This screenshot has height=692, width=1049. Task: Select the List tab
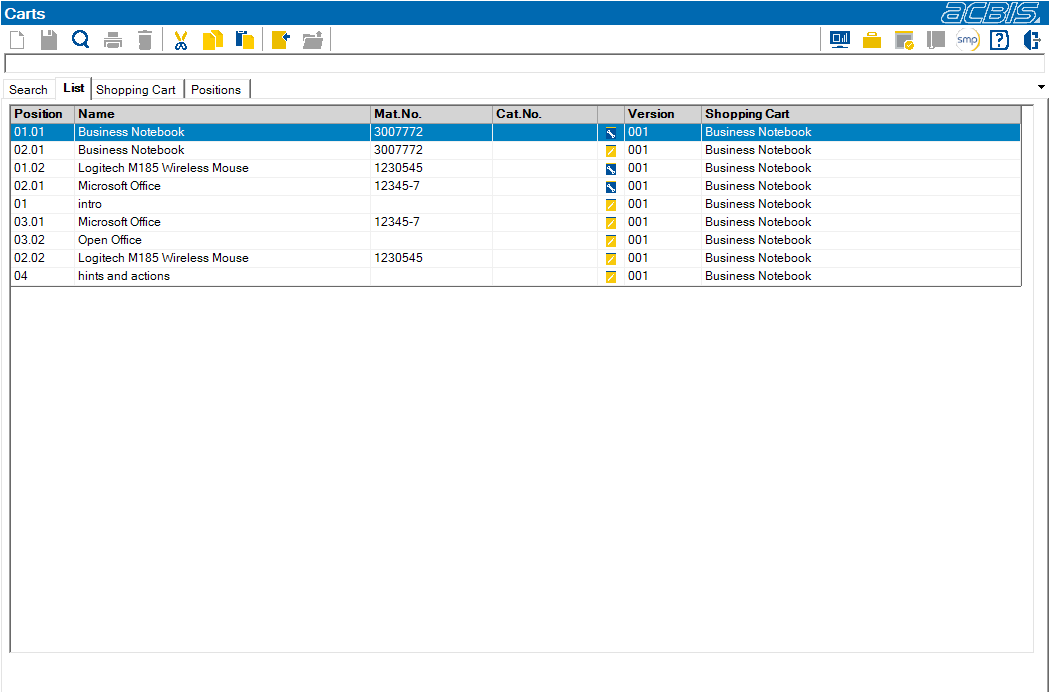[x=74, y=88]
